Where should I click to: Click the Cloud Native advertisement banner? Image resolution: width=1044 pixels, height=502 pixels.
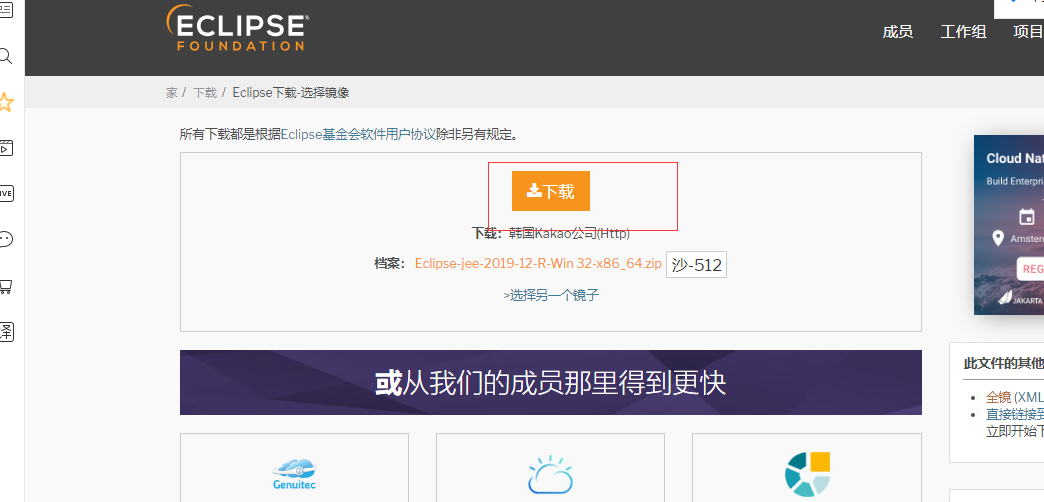(1009, 225)
